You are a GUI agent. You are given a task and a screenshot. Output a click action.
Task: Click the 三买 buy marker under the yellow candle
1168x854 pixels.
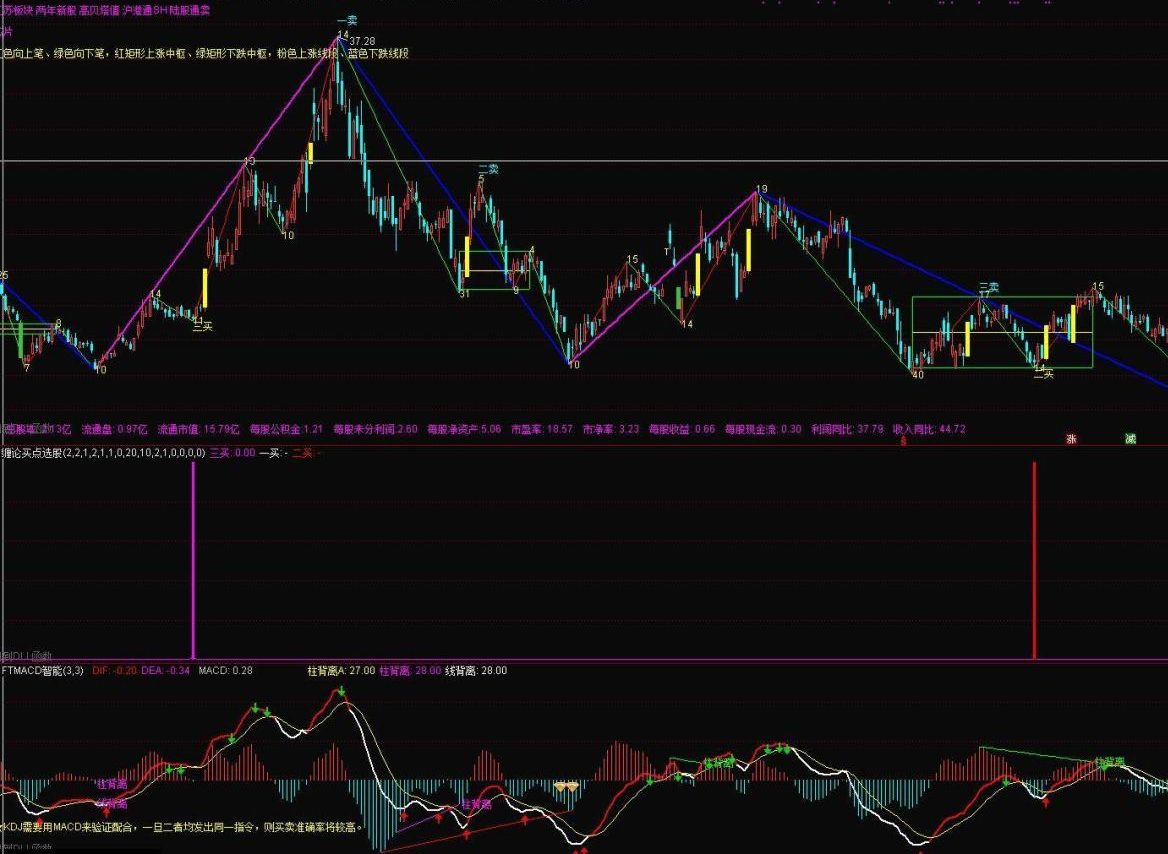click(x=203, y=325)
